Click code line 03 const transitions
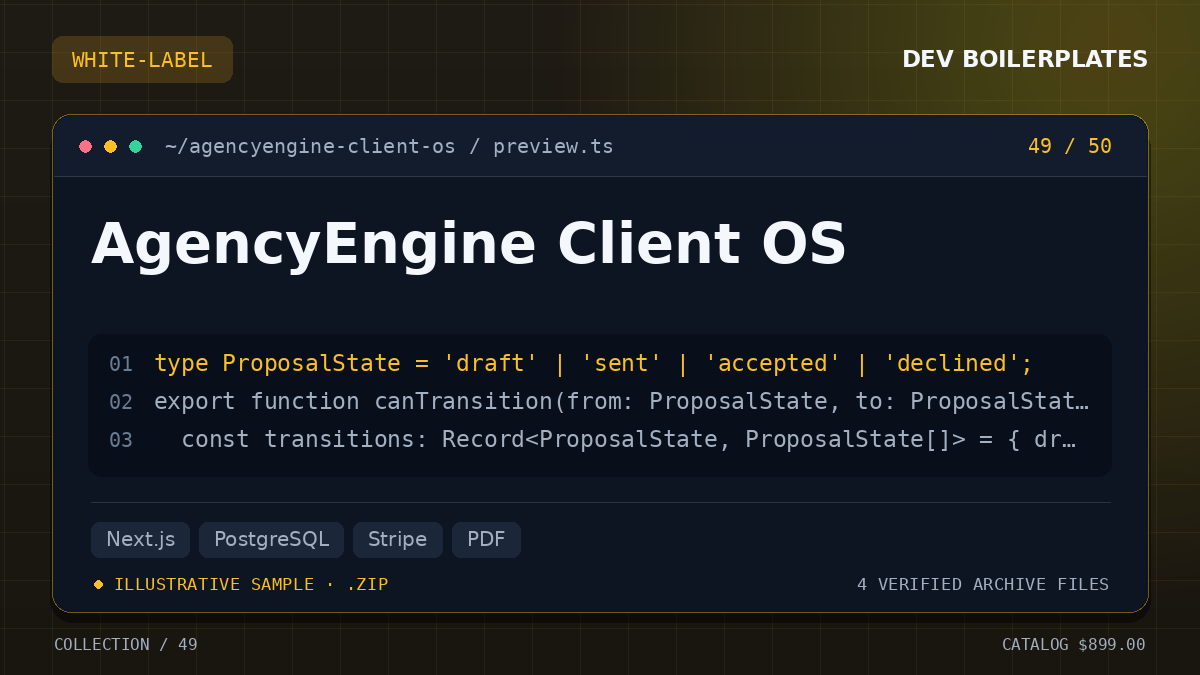Viewport: 1200px width, 675px height. click(628, 439)
